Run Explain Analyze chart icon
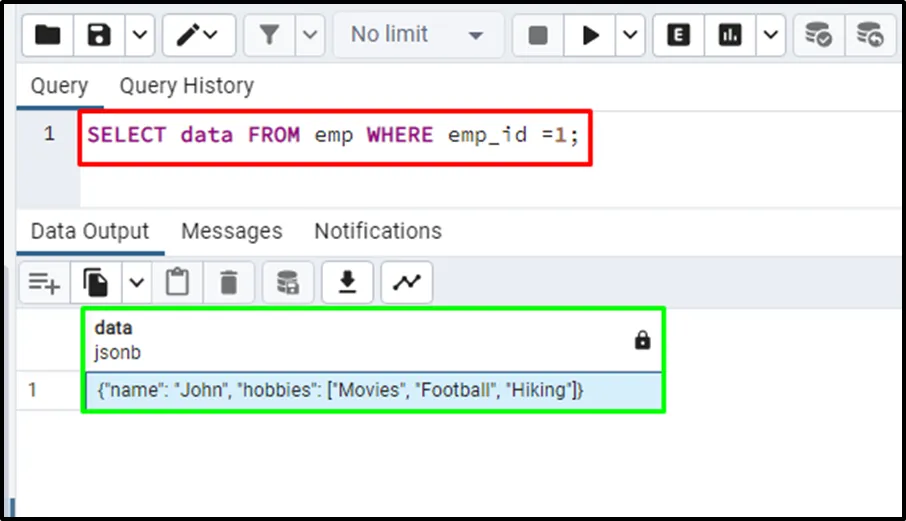 click(x=730, y=35)
